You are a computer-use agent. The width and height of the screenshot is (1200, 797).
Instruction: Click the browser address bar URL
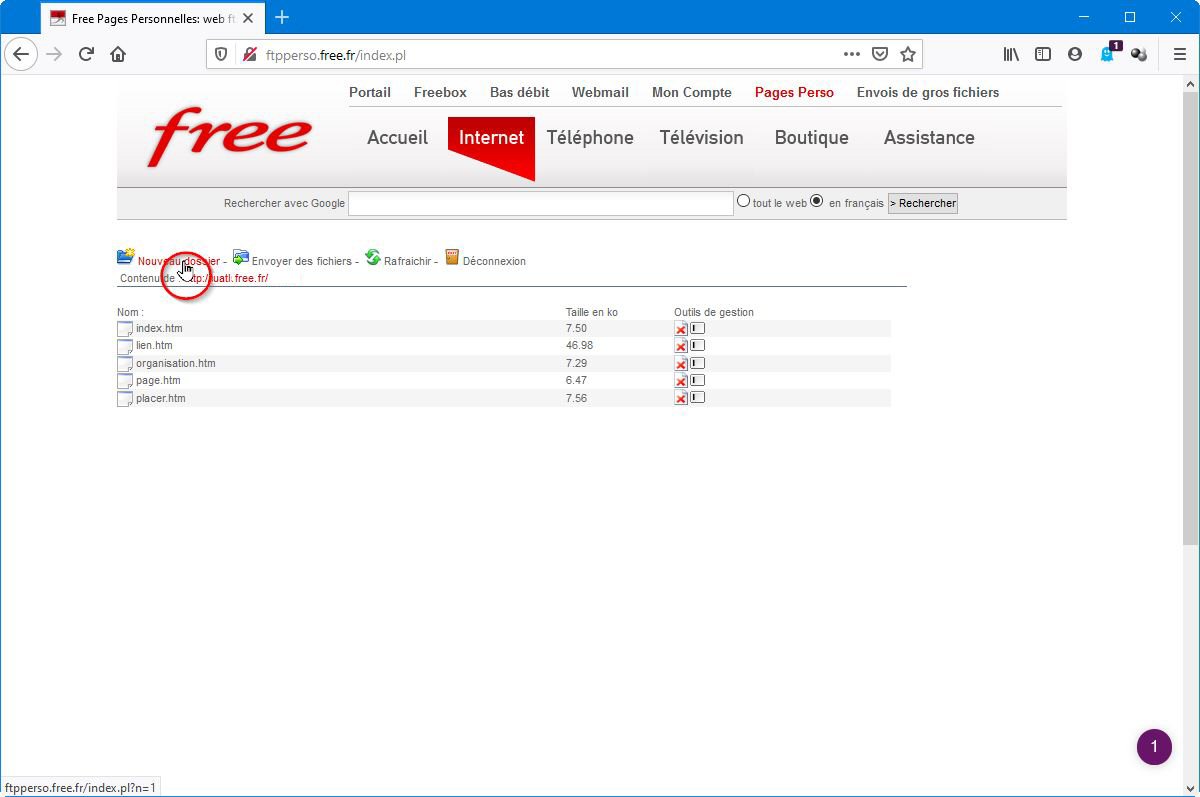(336, 55)
